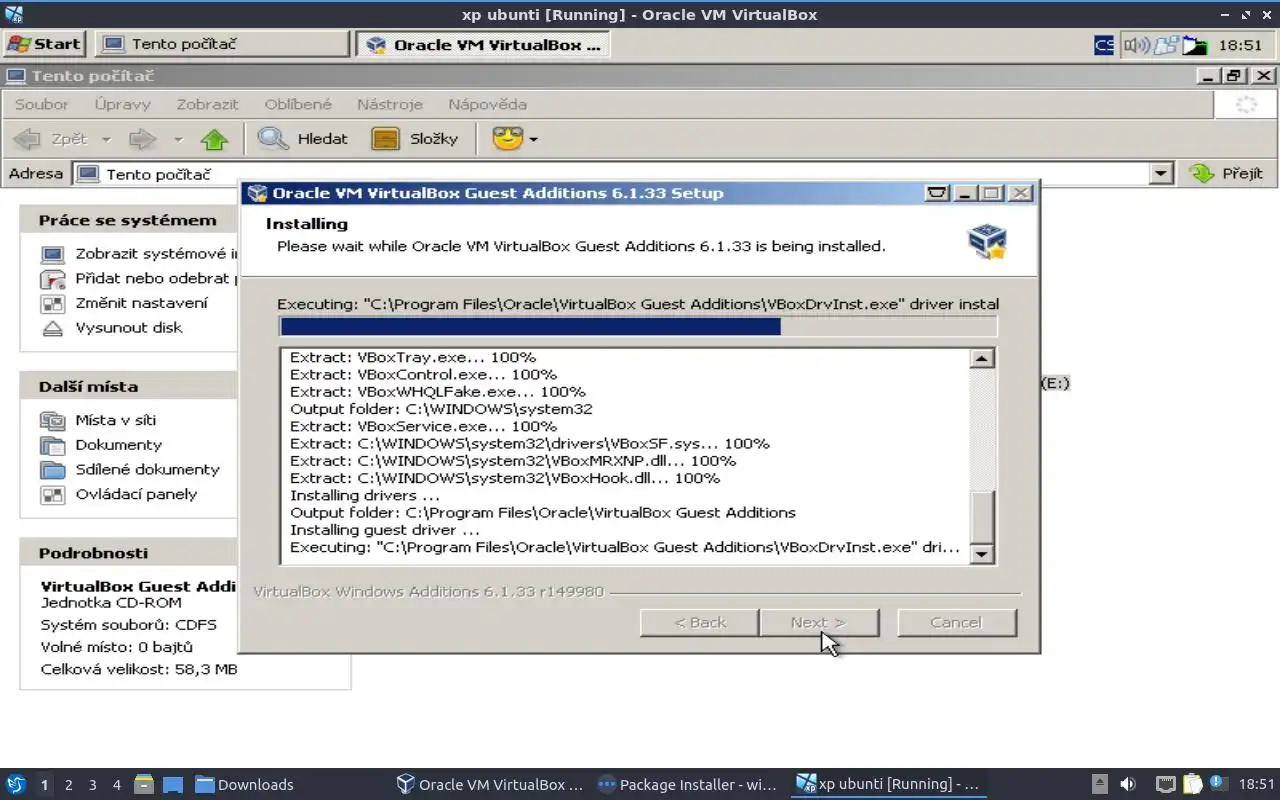Open the host panel volume icon
1280x800 pixels.
(1128, 784)
